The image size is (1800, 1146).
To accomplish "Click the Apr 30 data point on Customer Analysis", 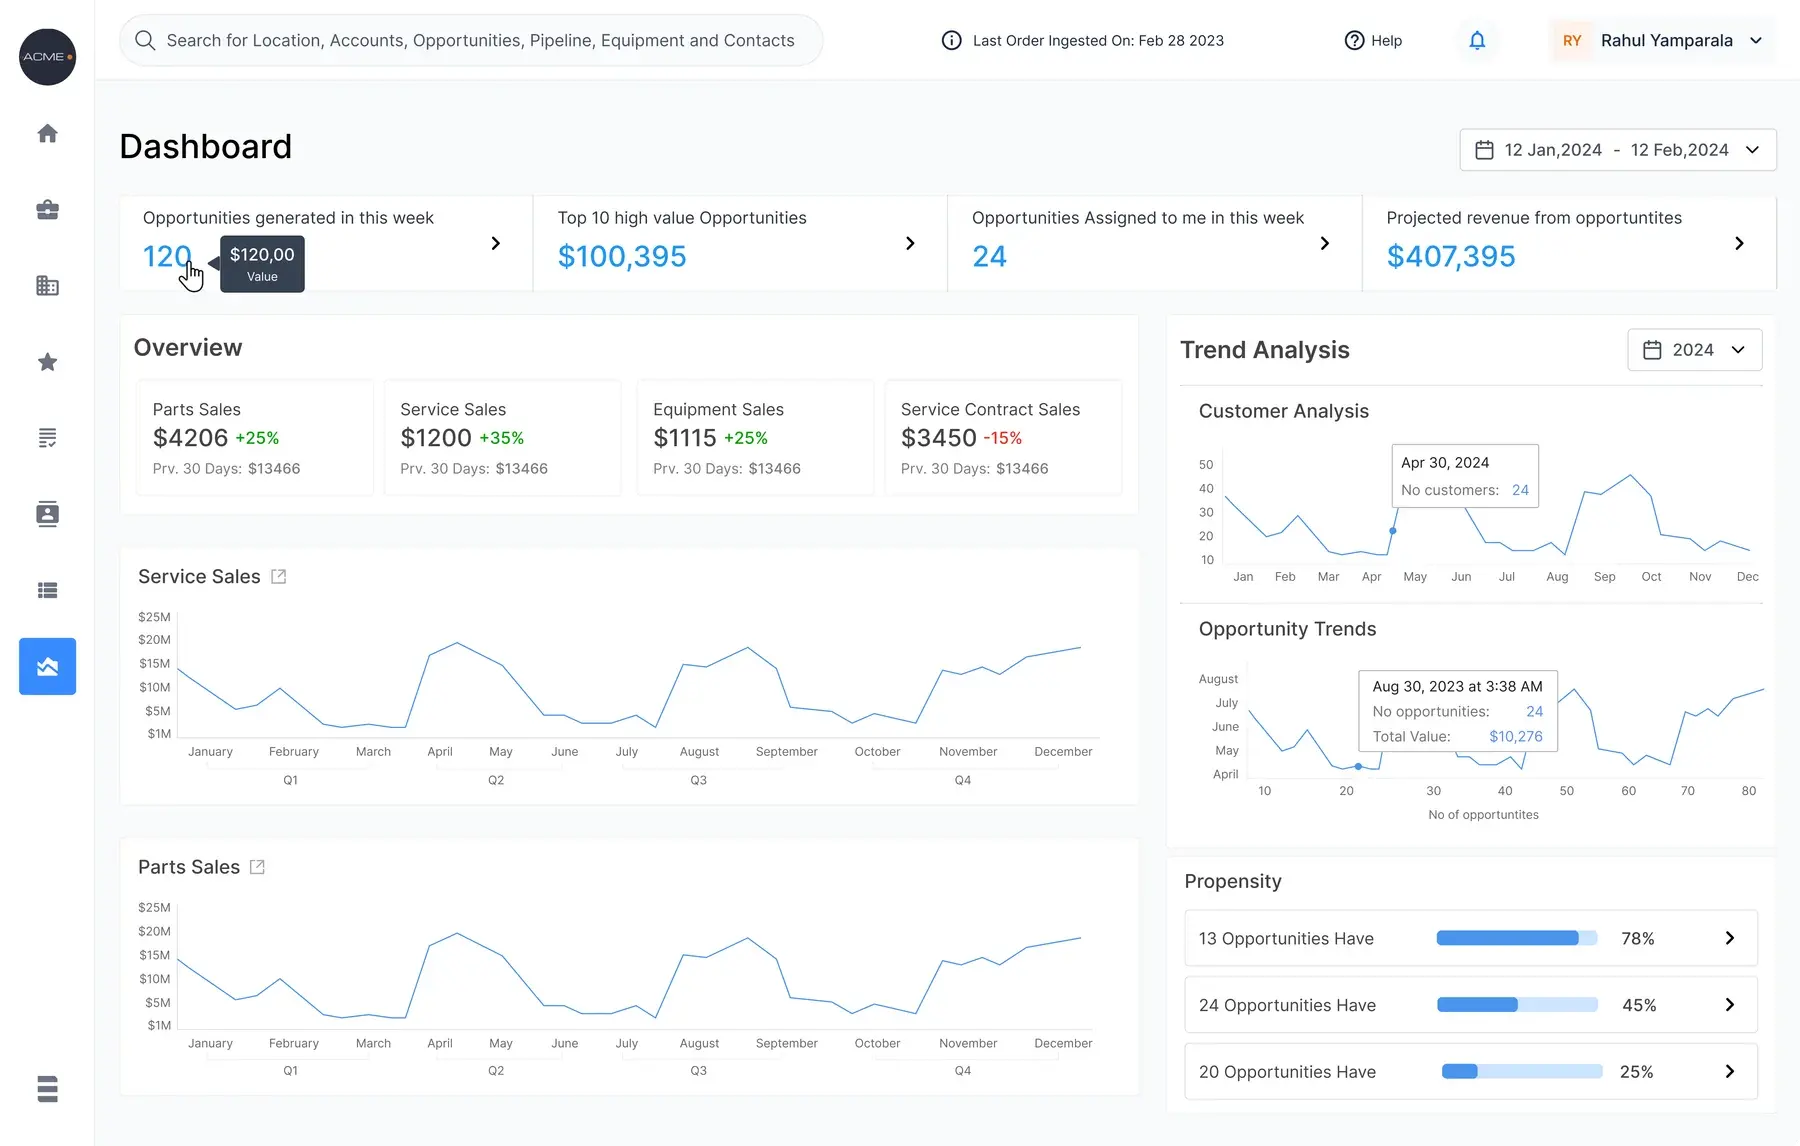I will click(x=1393, y=531).
